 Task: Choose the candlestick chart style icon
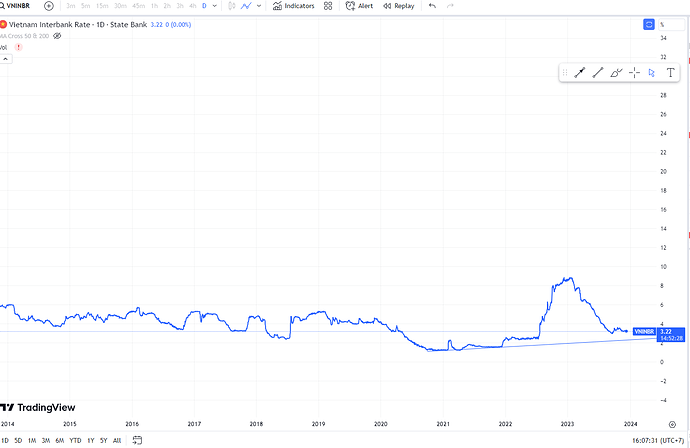pos(232,6)
